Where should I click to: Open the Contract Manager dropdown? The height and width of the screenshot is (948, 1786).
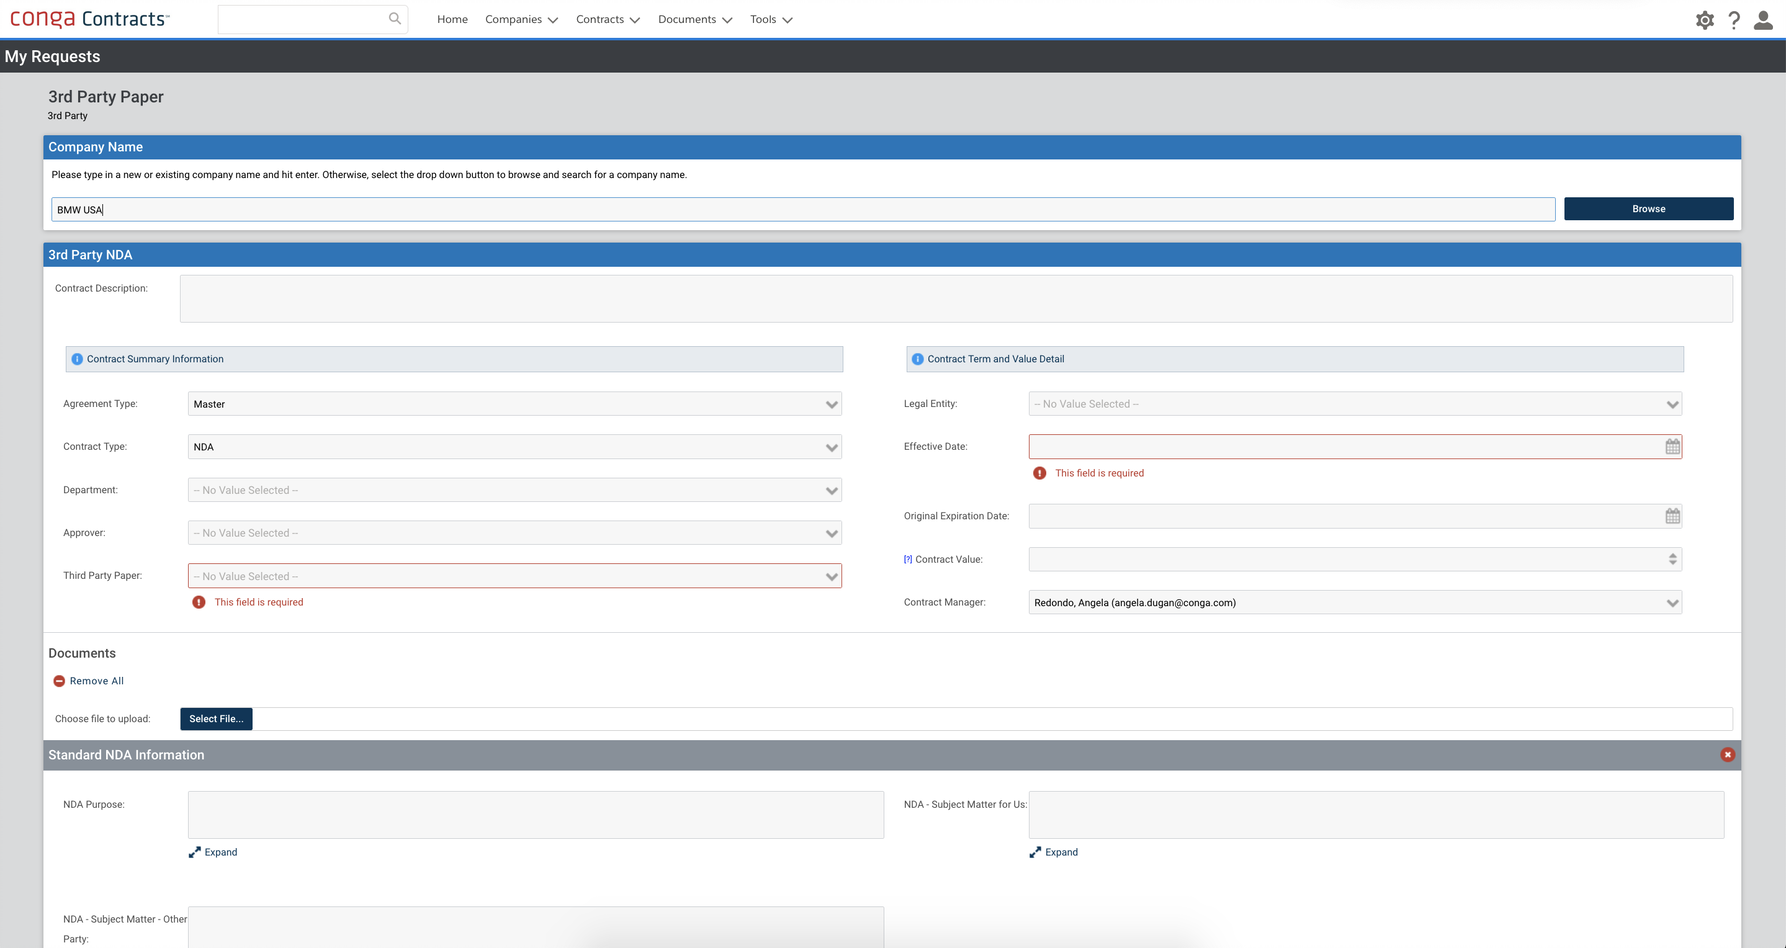pyautogui.click(x=1354, y=603)
